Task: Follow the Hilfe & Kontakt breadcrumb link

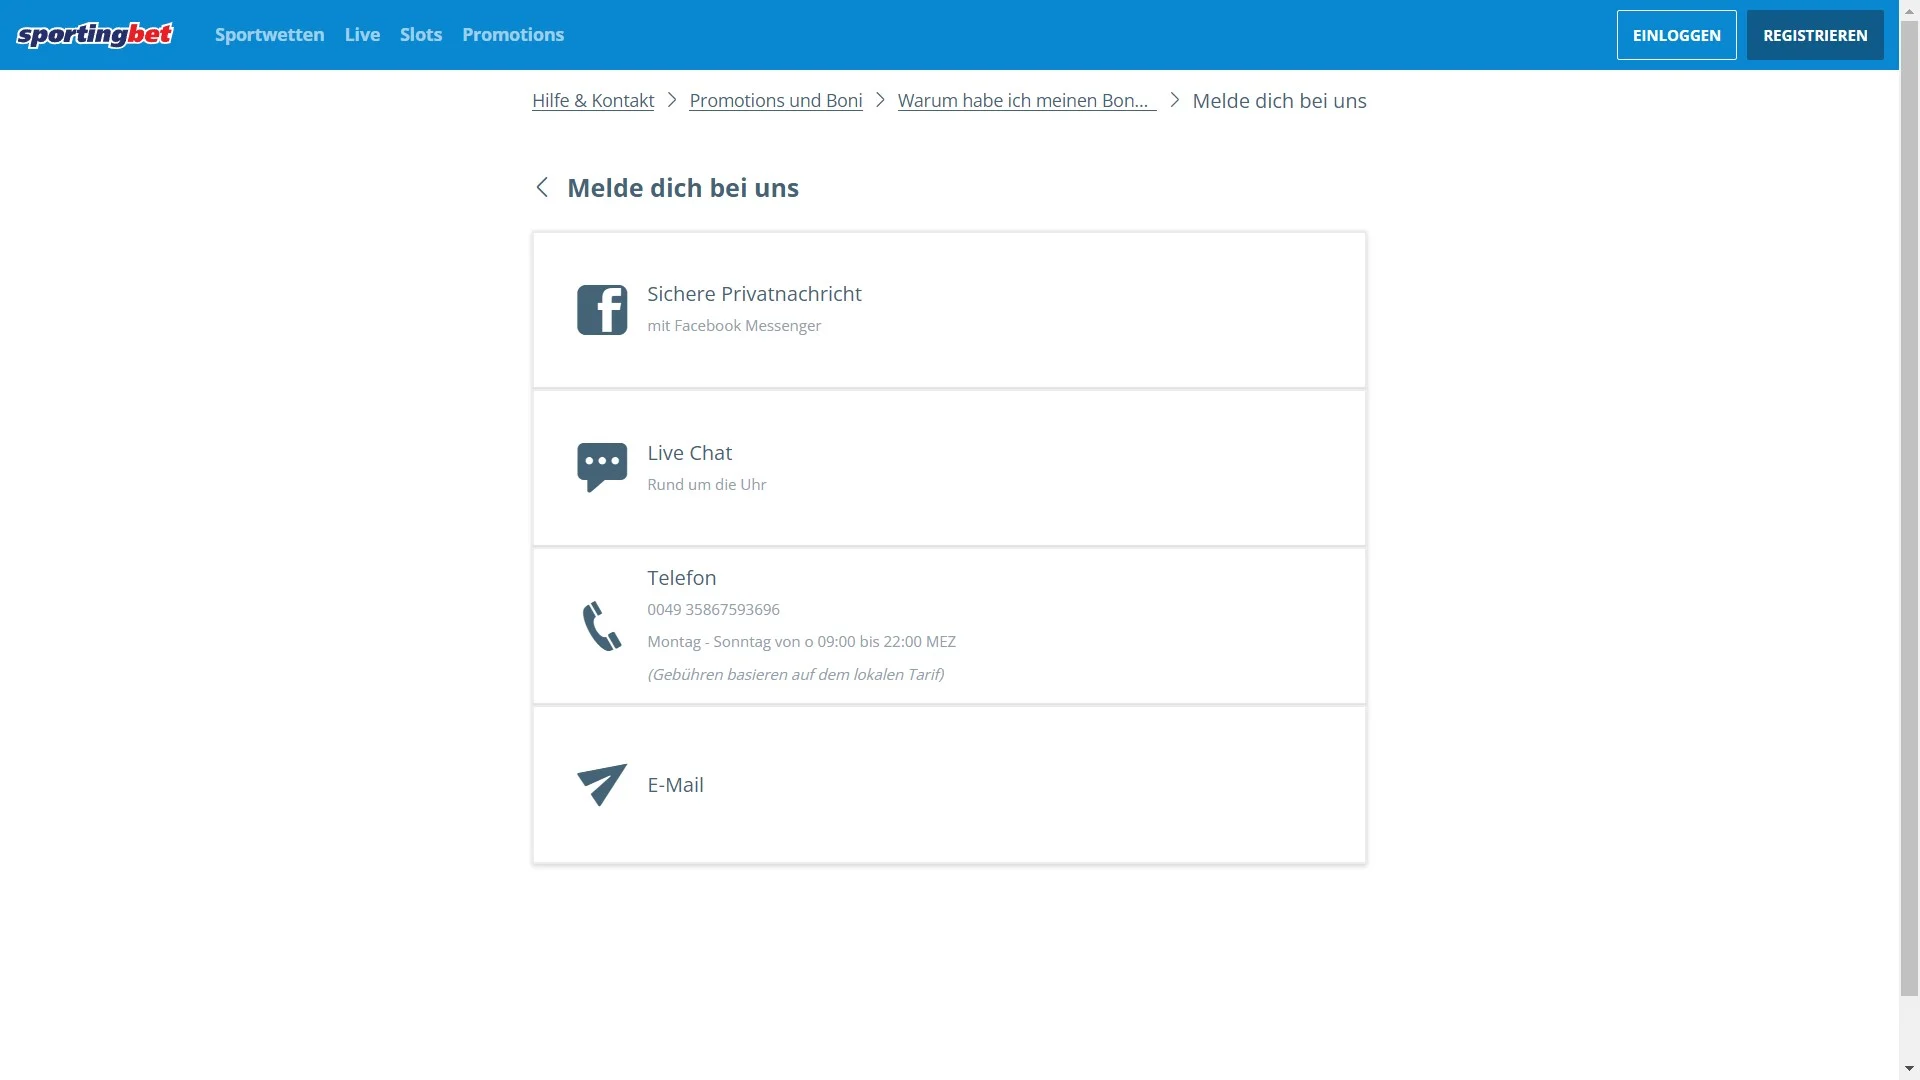Action: [x=593, y=101]
